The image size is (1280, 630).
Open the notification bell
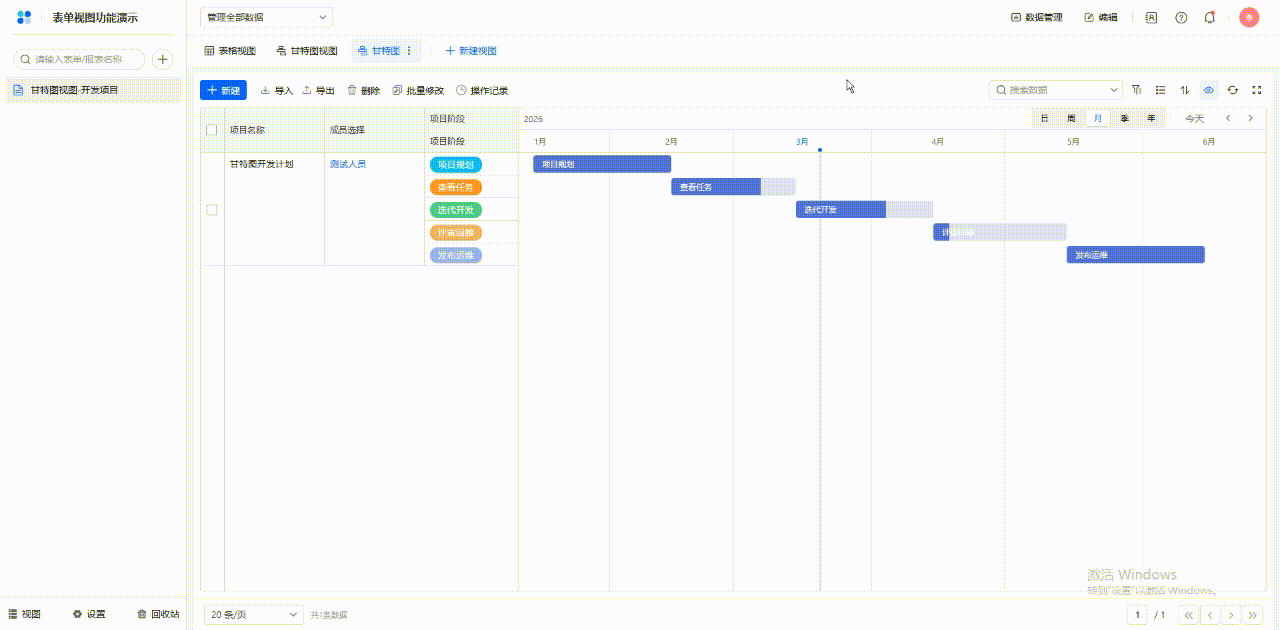click(1210, 17)
